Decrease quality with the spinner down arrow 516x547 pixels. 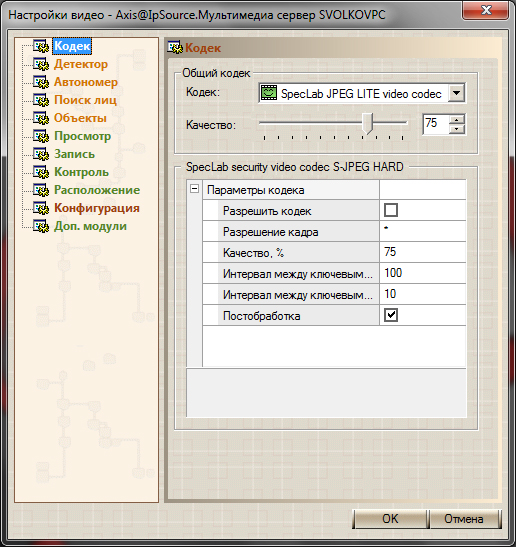click(457, 129)
